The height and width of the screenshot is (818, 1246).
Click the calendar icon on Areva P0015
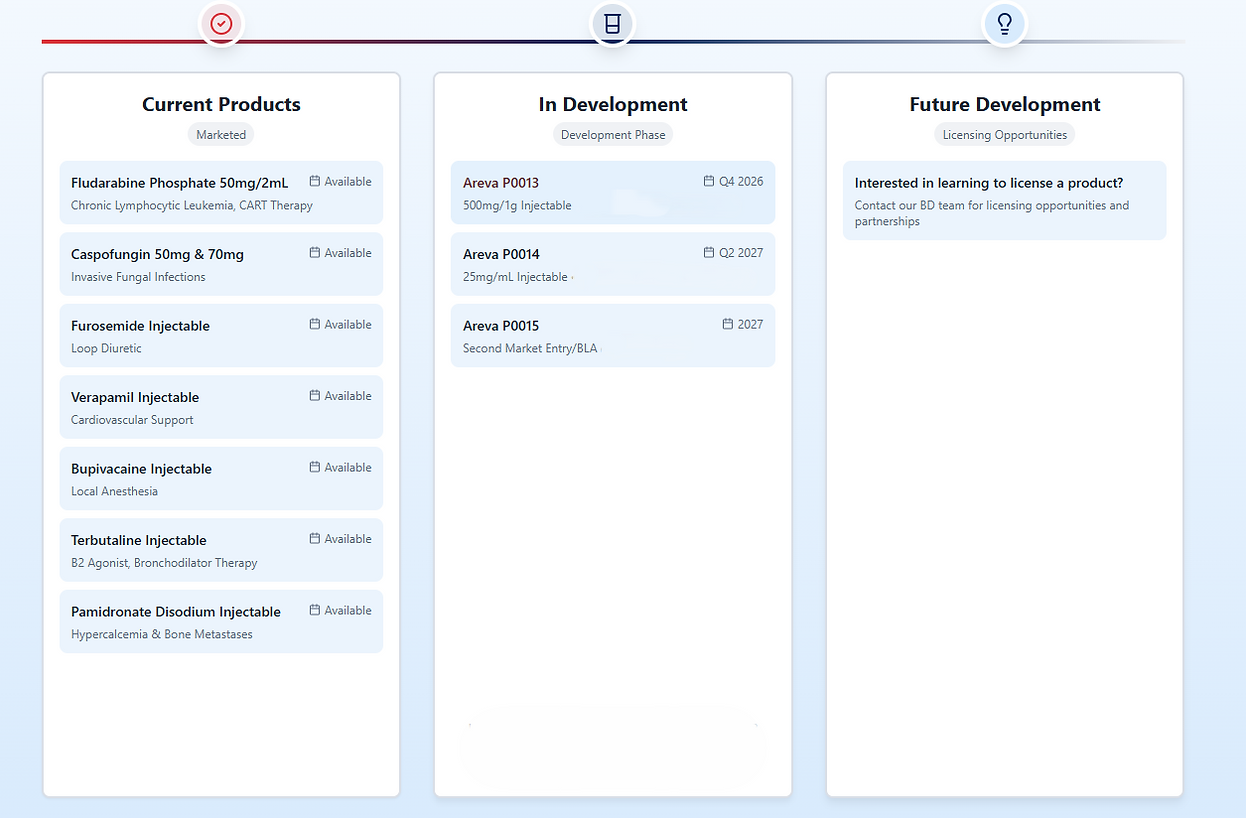click(x=727, y=324)
